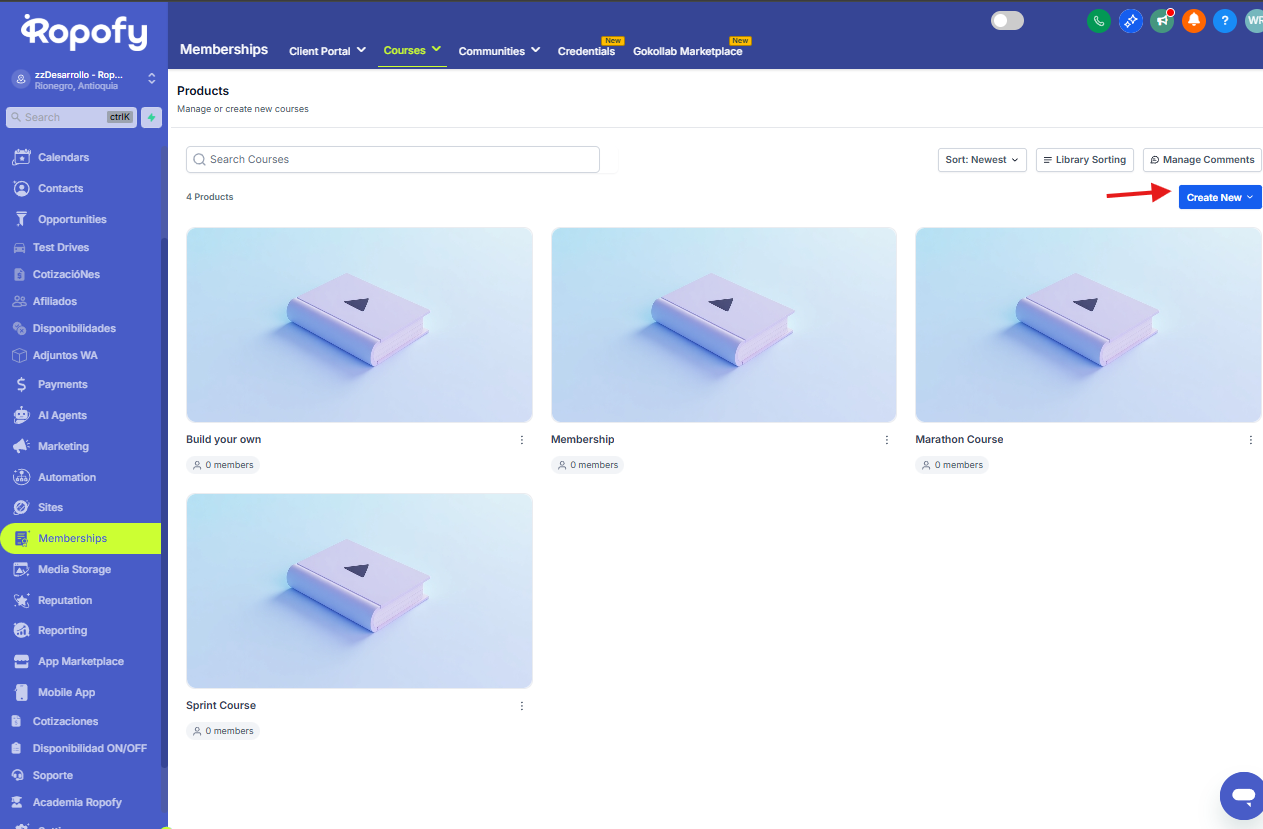Open the orange notifications bell
This screenshot has height=829, width=1263.
1193,21
